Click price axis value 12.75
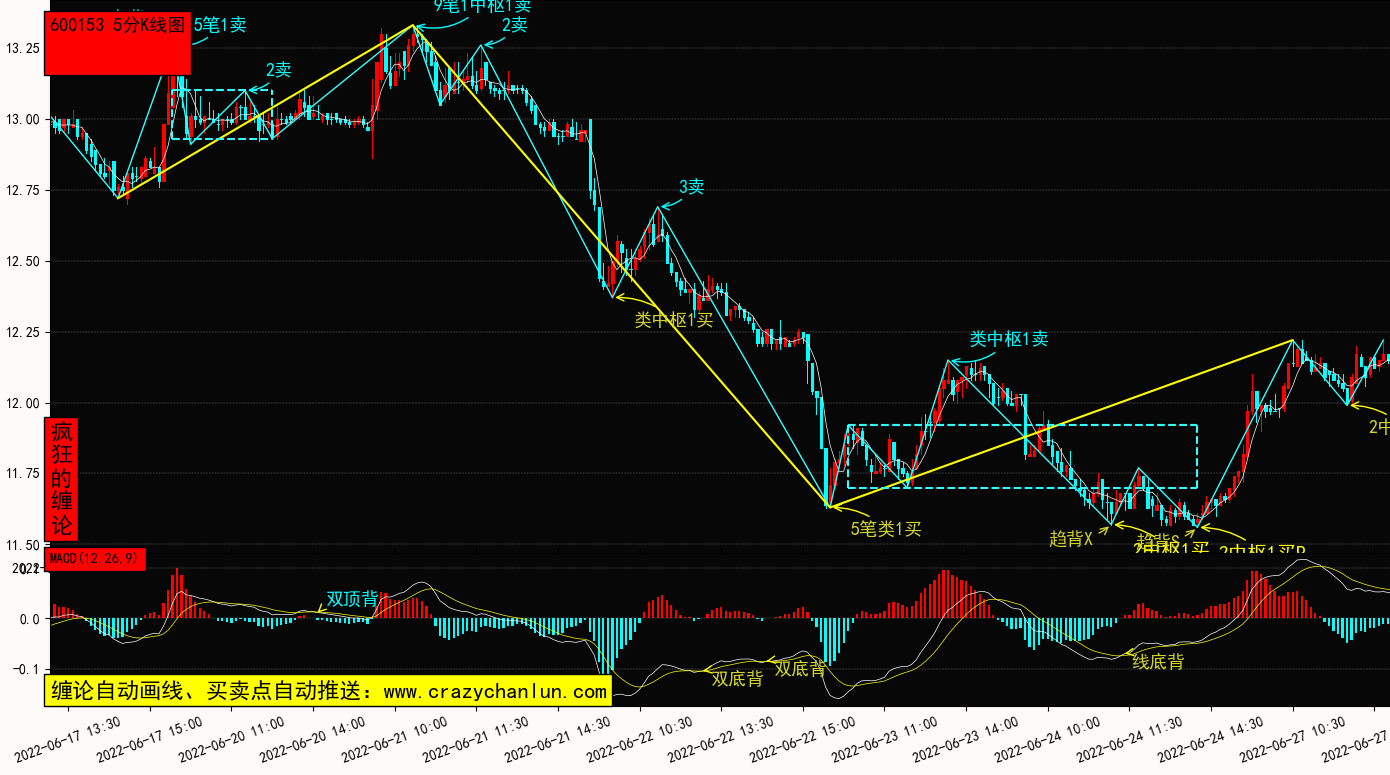 22,190
